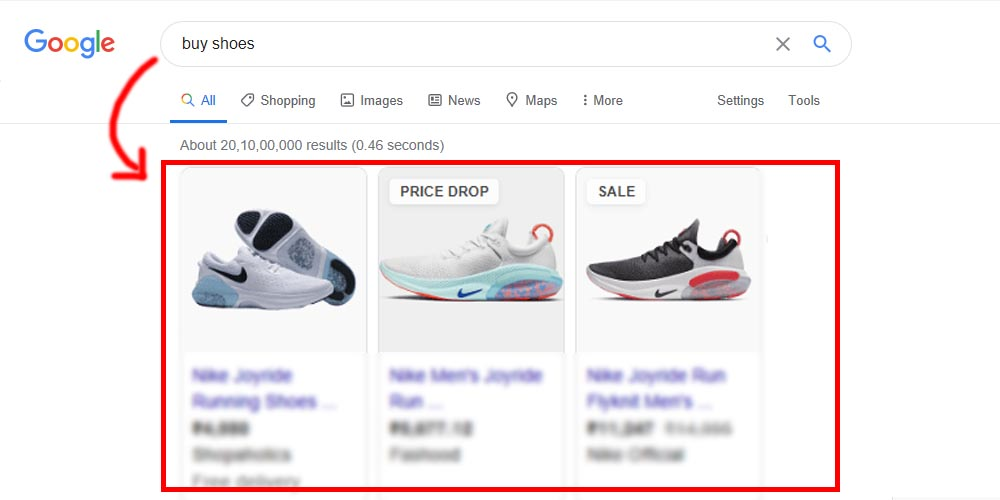Image resolution: width=1000 pixels, height=500 pixels.
Task: Open the Nike Men's Joyride Run link
Action: pos(466,388)
